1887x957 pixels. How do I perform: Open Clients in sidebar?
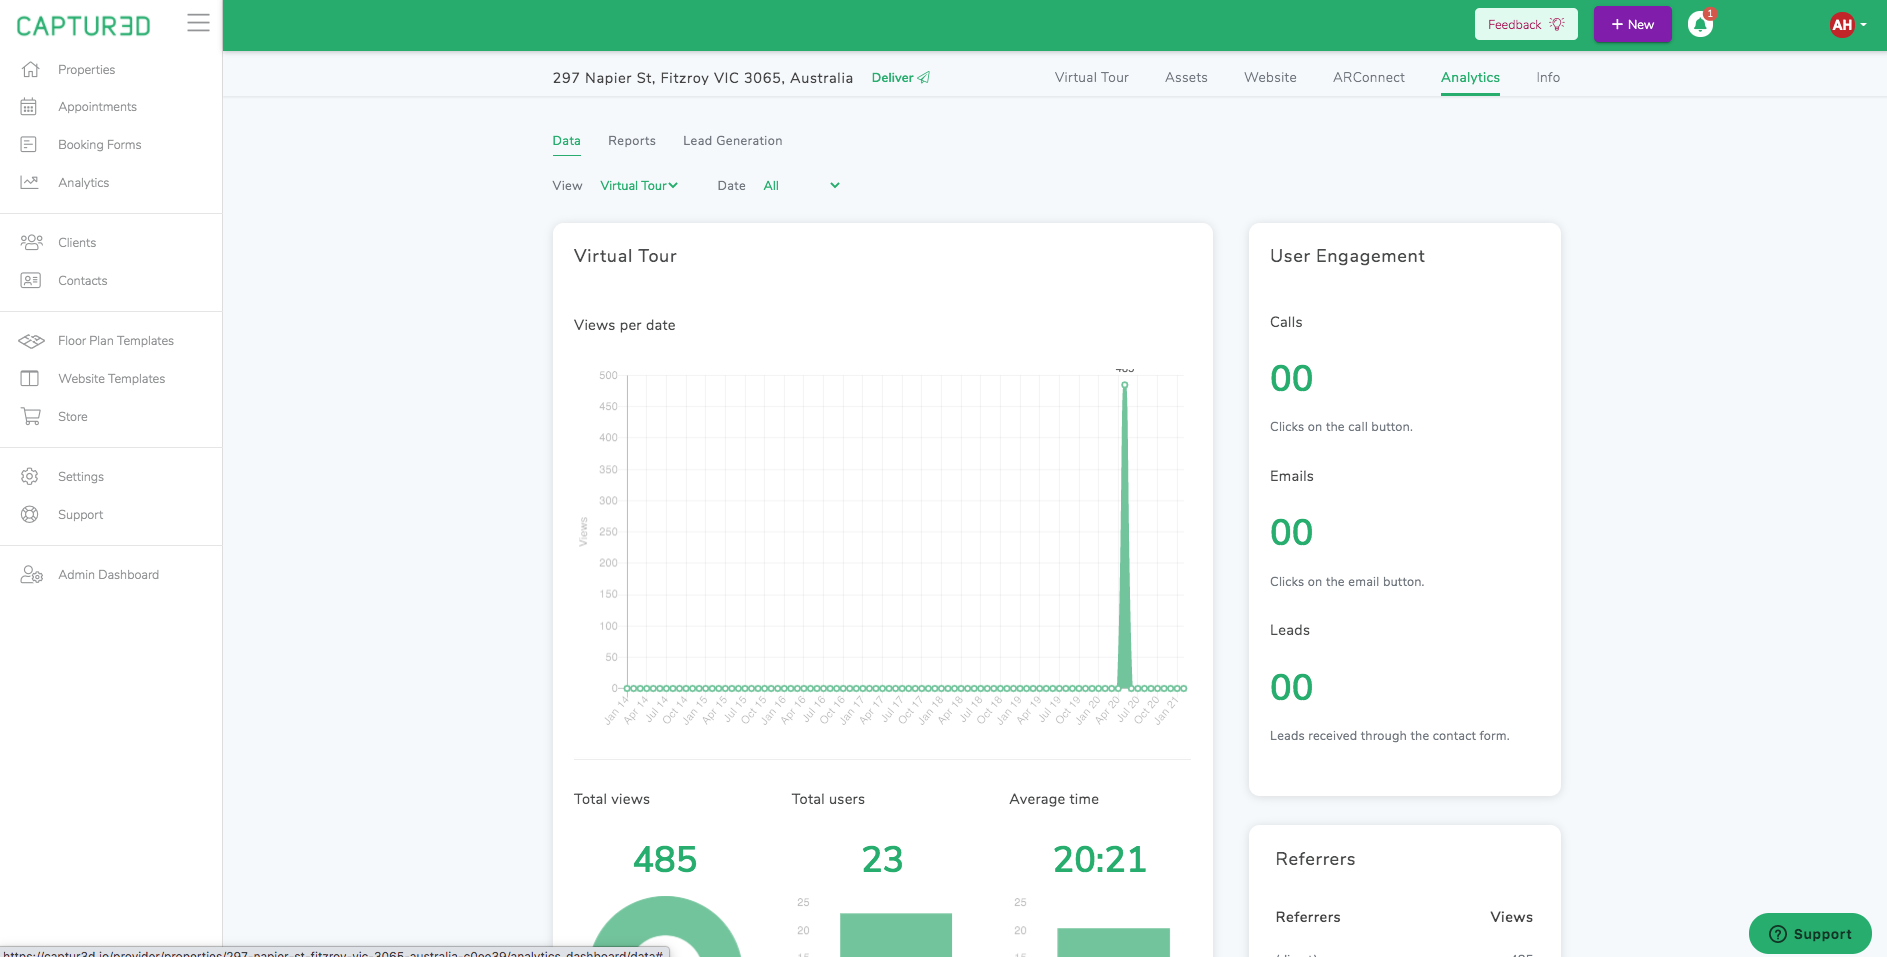(77, 243)
